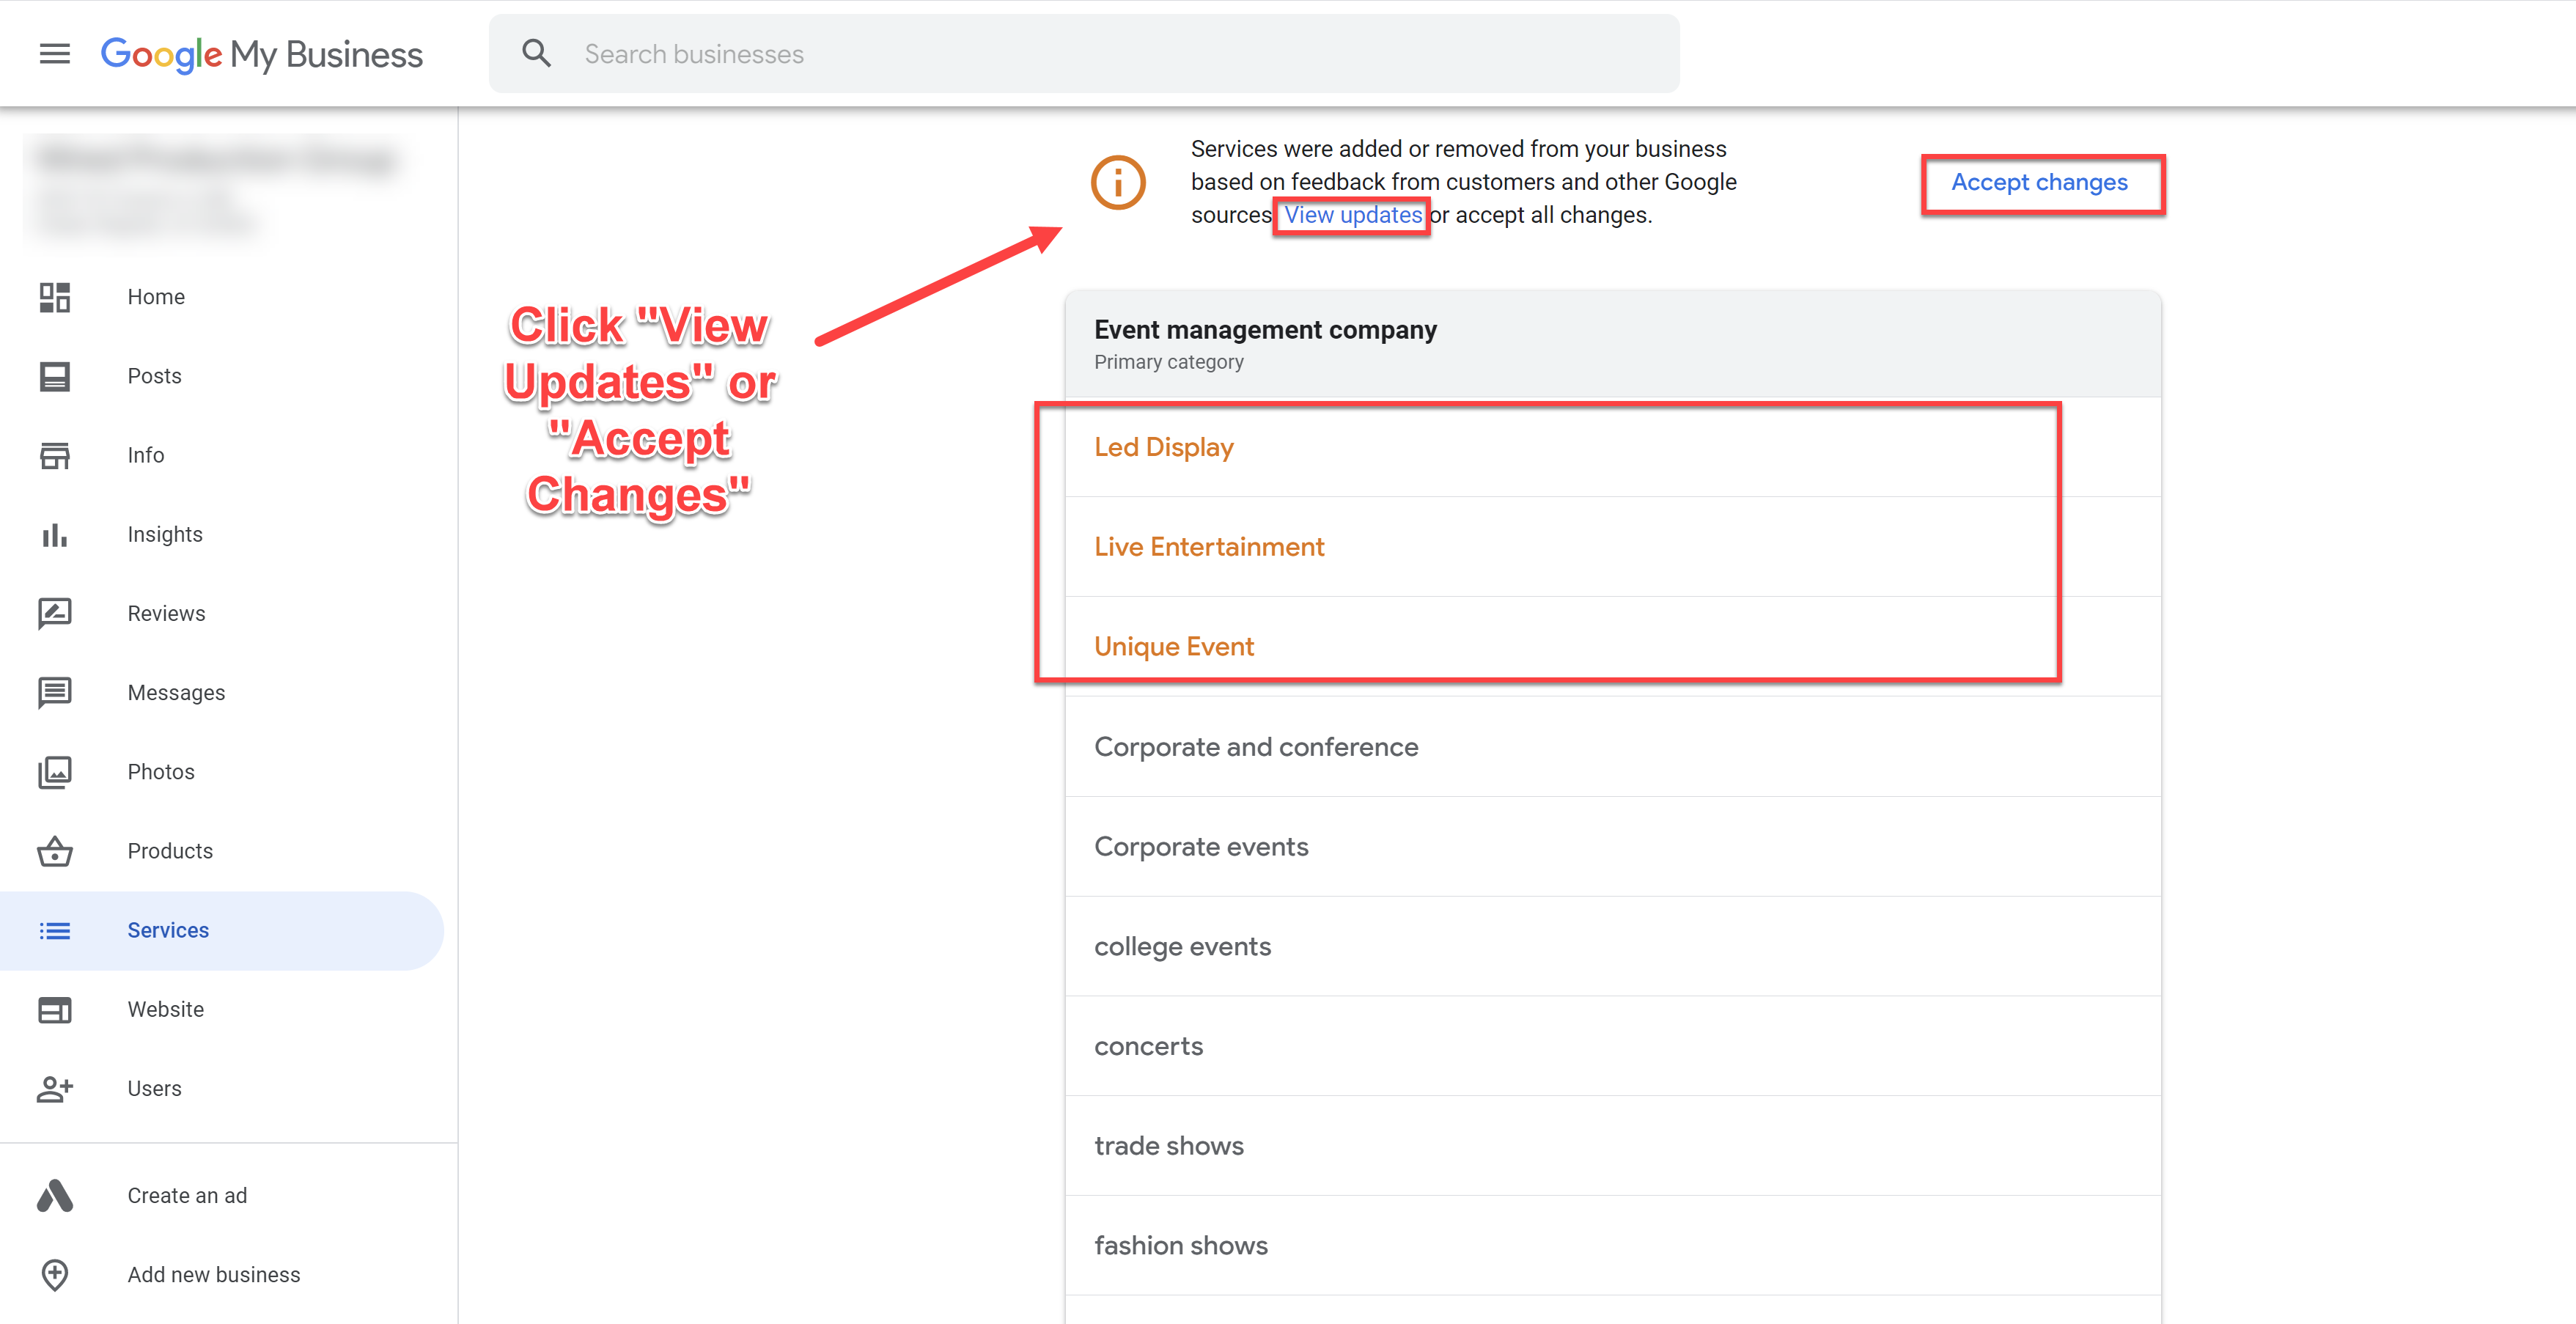Select Website in the sidebar
Viewport: 2576px width, 1324px height.
(166, 1009)
